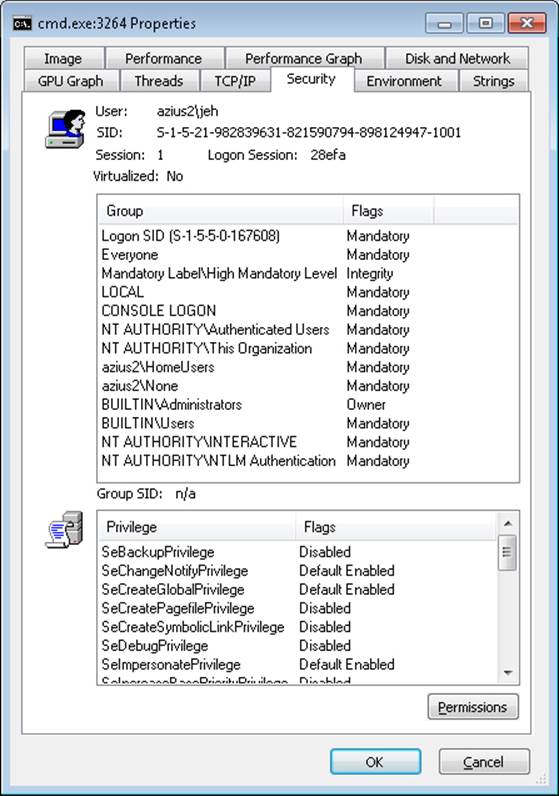Click the cmd.exe icon in title bar
This screenshot has width=559, height=796.
(x=22, y=23)
